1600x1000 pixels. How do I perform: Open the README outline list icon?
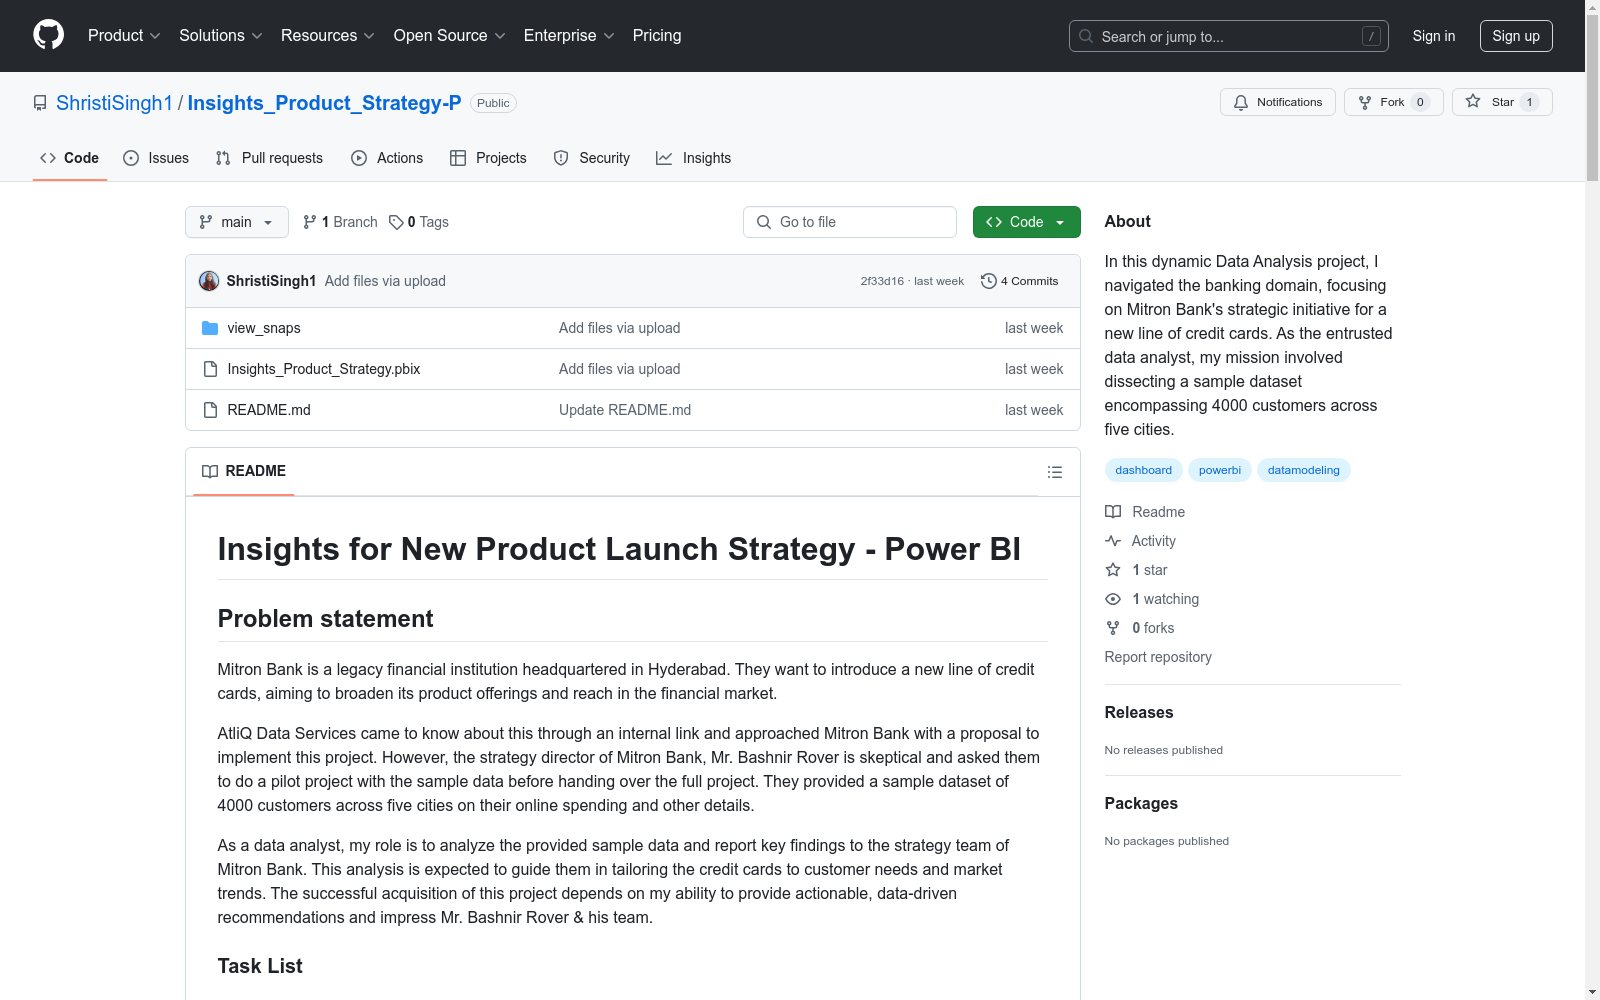click(1055, 472)
